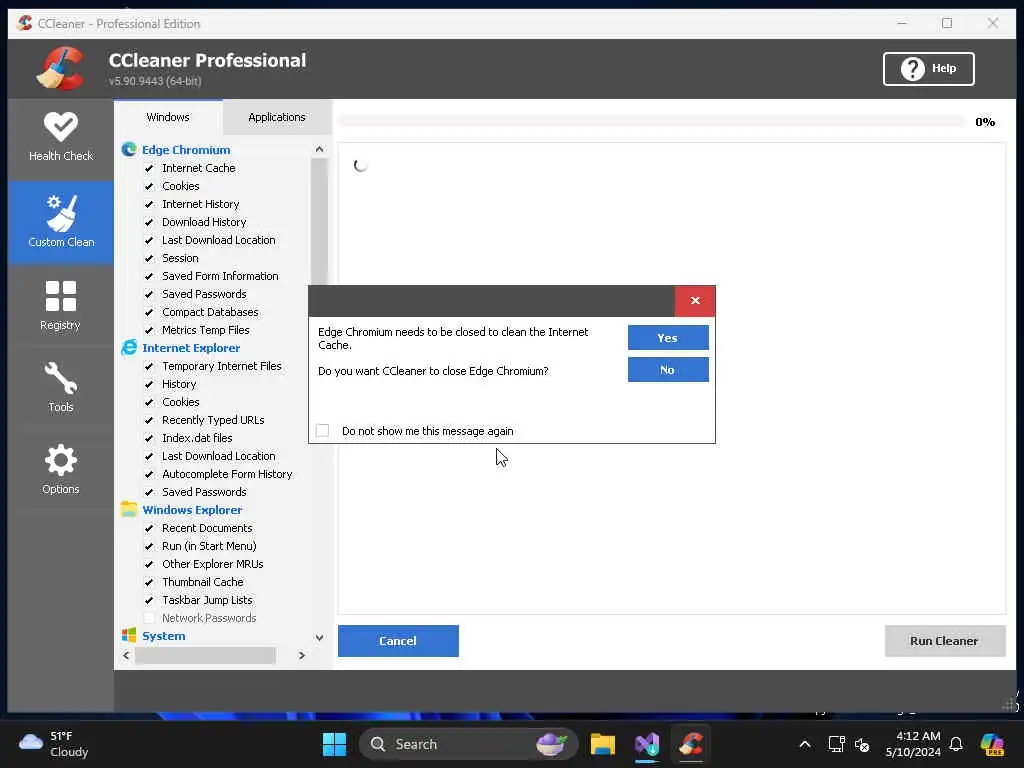1024x768 pixels.
Task: Click the horizontal scrollbar thumb below the list
Action: point(205,655)
